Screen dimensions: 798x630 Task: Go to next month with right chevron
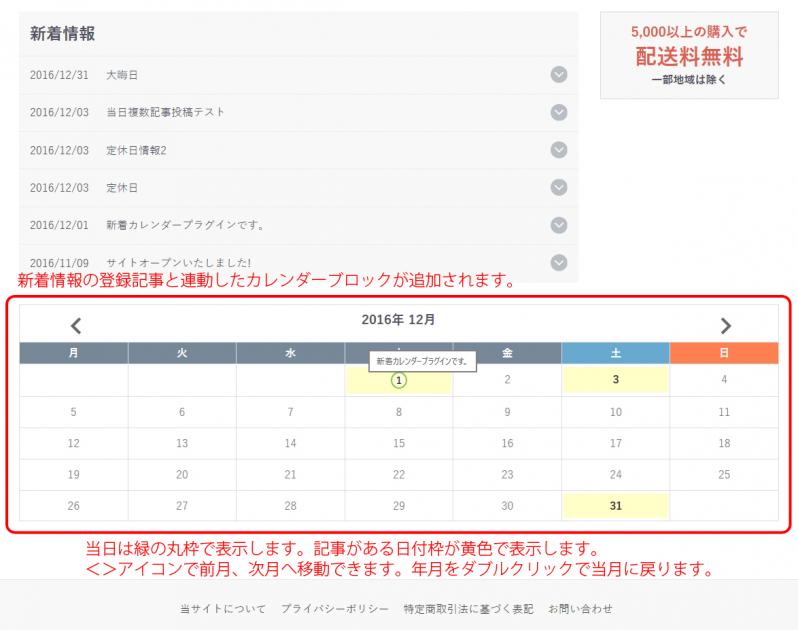726,326
